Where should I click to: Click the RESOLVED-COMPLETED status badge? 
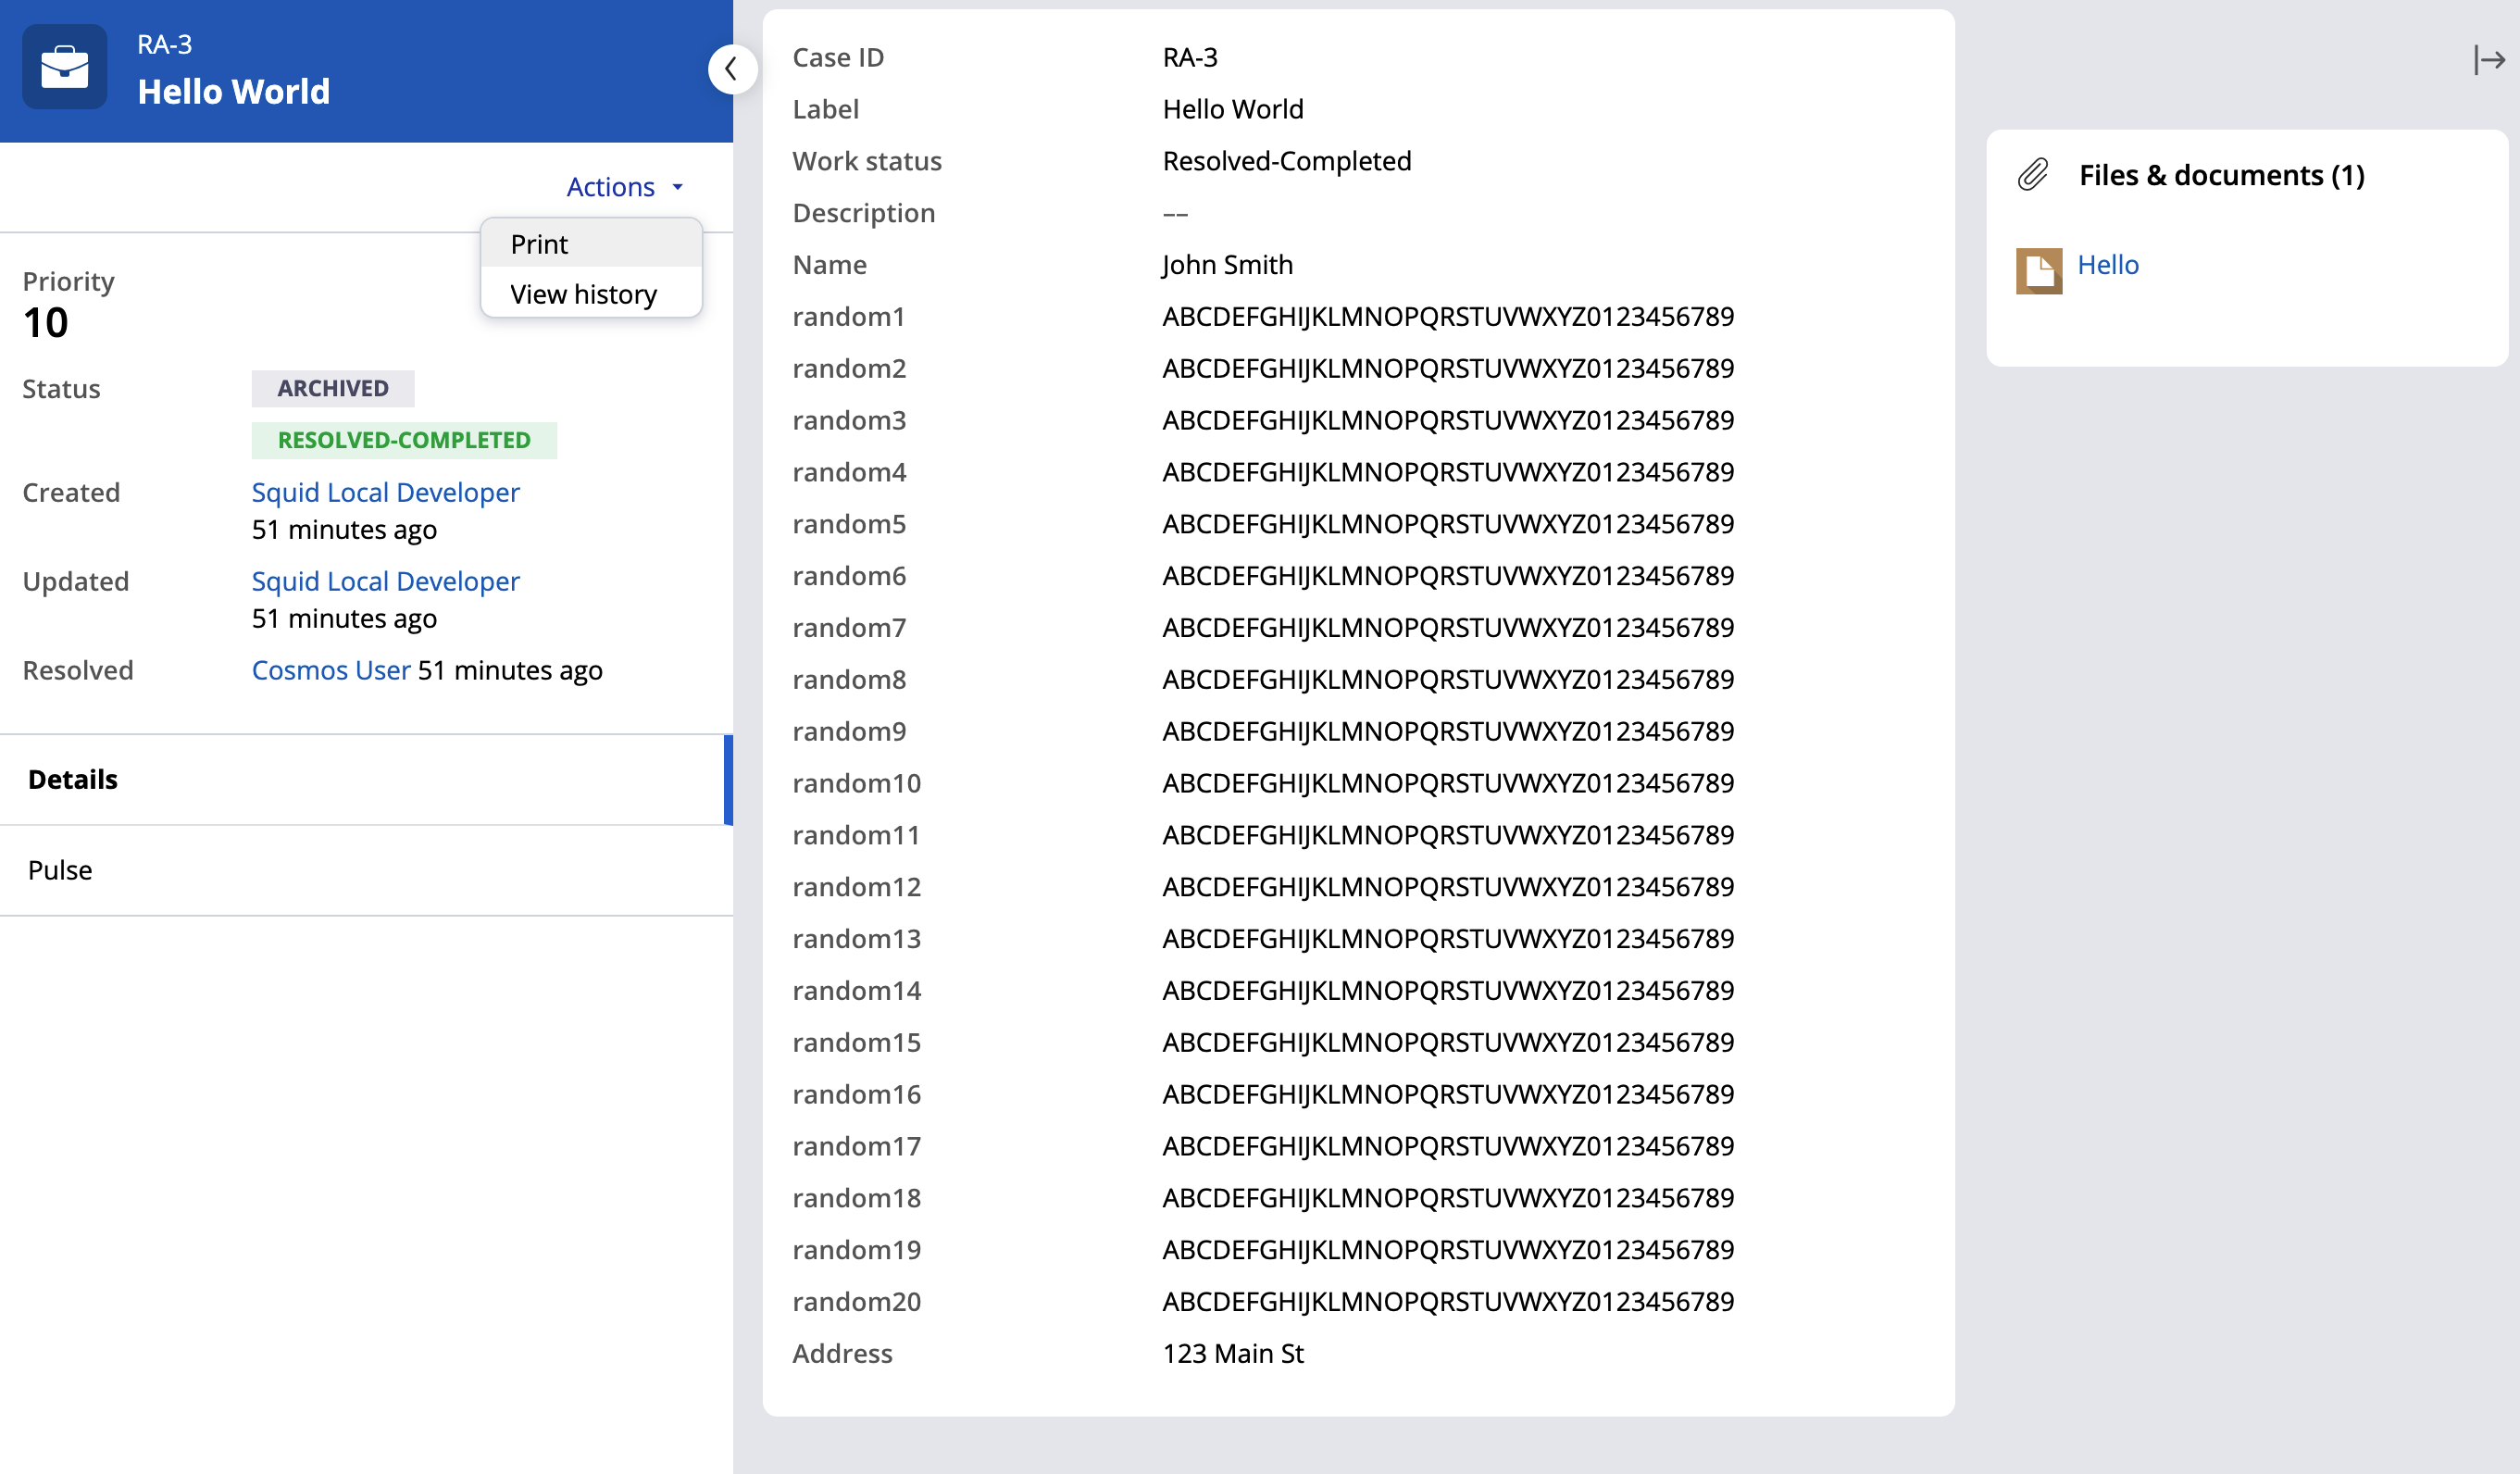click(x=404, y=439)
